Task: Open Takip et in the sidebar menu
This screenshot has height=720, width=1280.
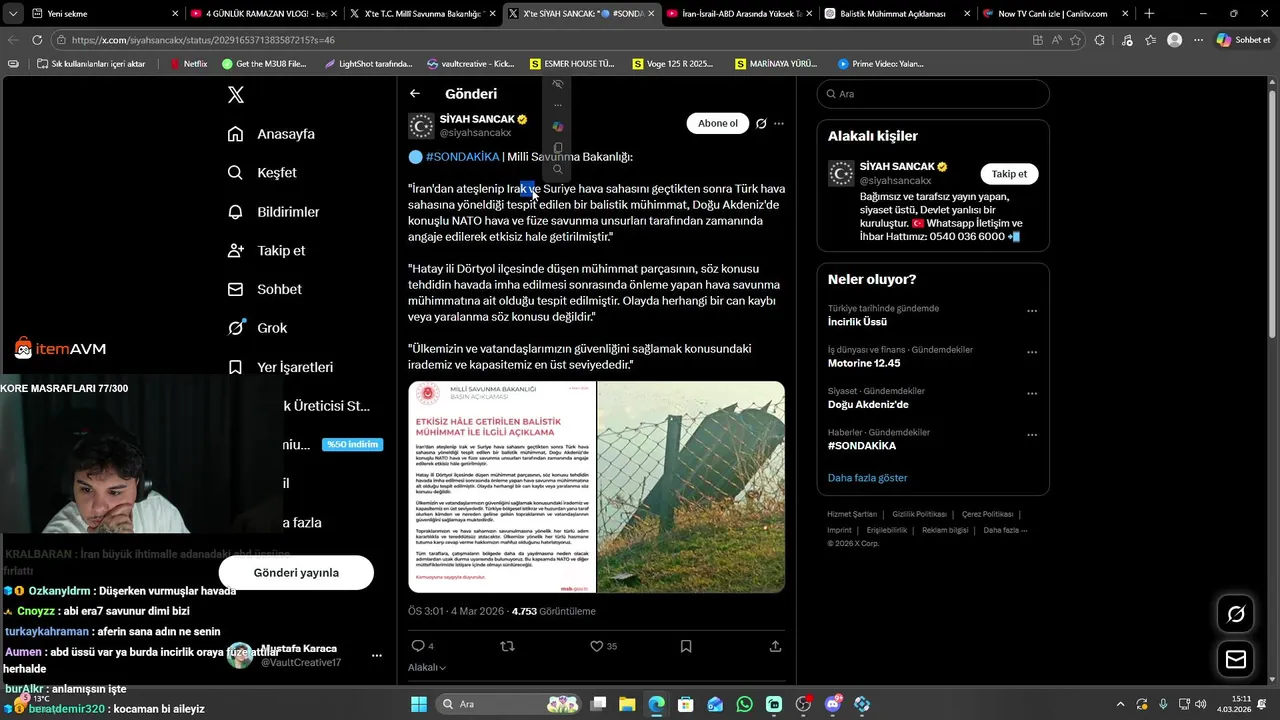Action: coord(266,251)
